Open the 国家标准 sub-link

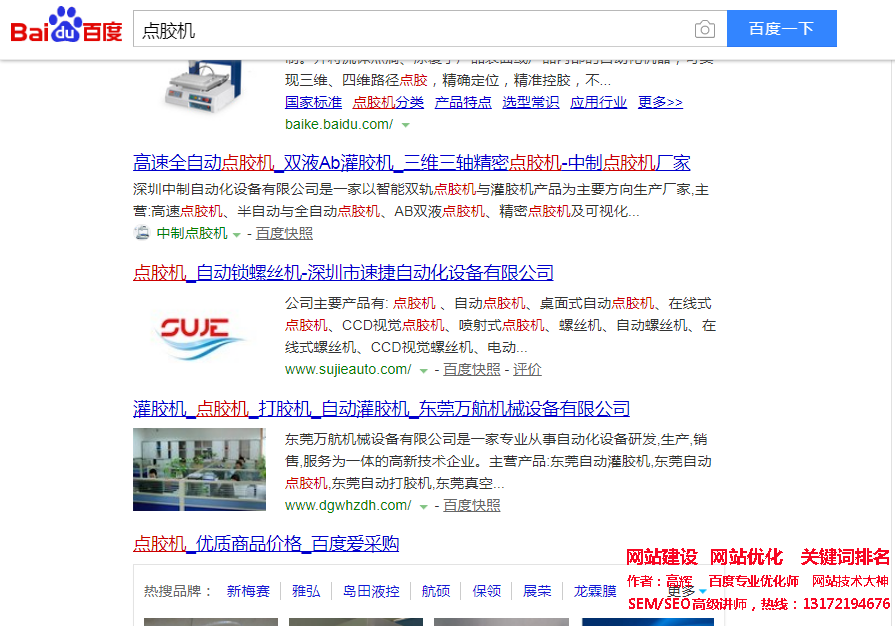(313, 102)
